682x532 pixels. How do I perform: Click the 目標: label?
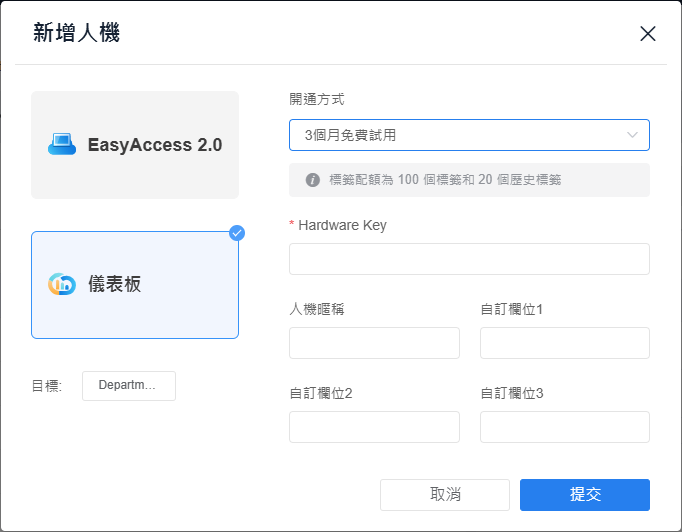47,386
